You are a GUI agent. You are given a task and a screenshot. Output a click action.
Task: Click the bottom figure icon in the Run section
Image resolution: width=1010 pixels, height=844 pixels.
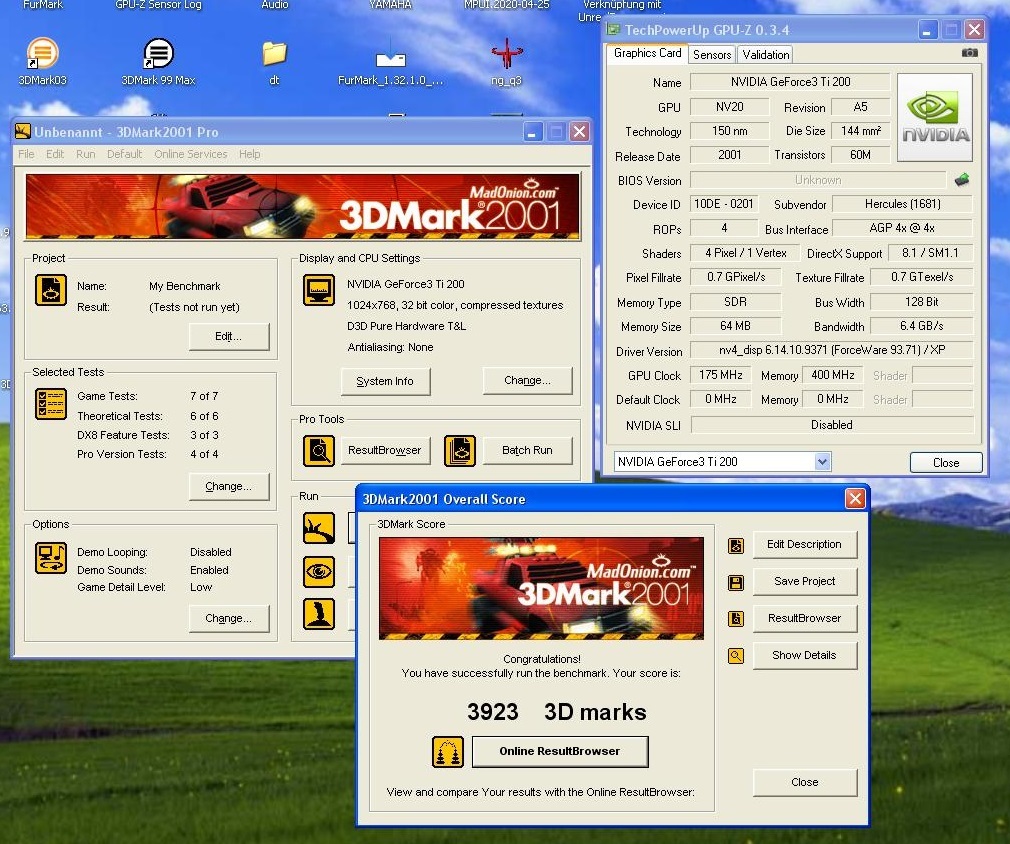(x=319, y=611)
